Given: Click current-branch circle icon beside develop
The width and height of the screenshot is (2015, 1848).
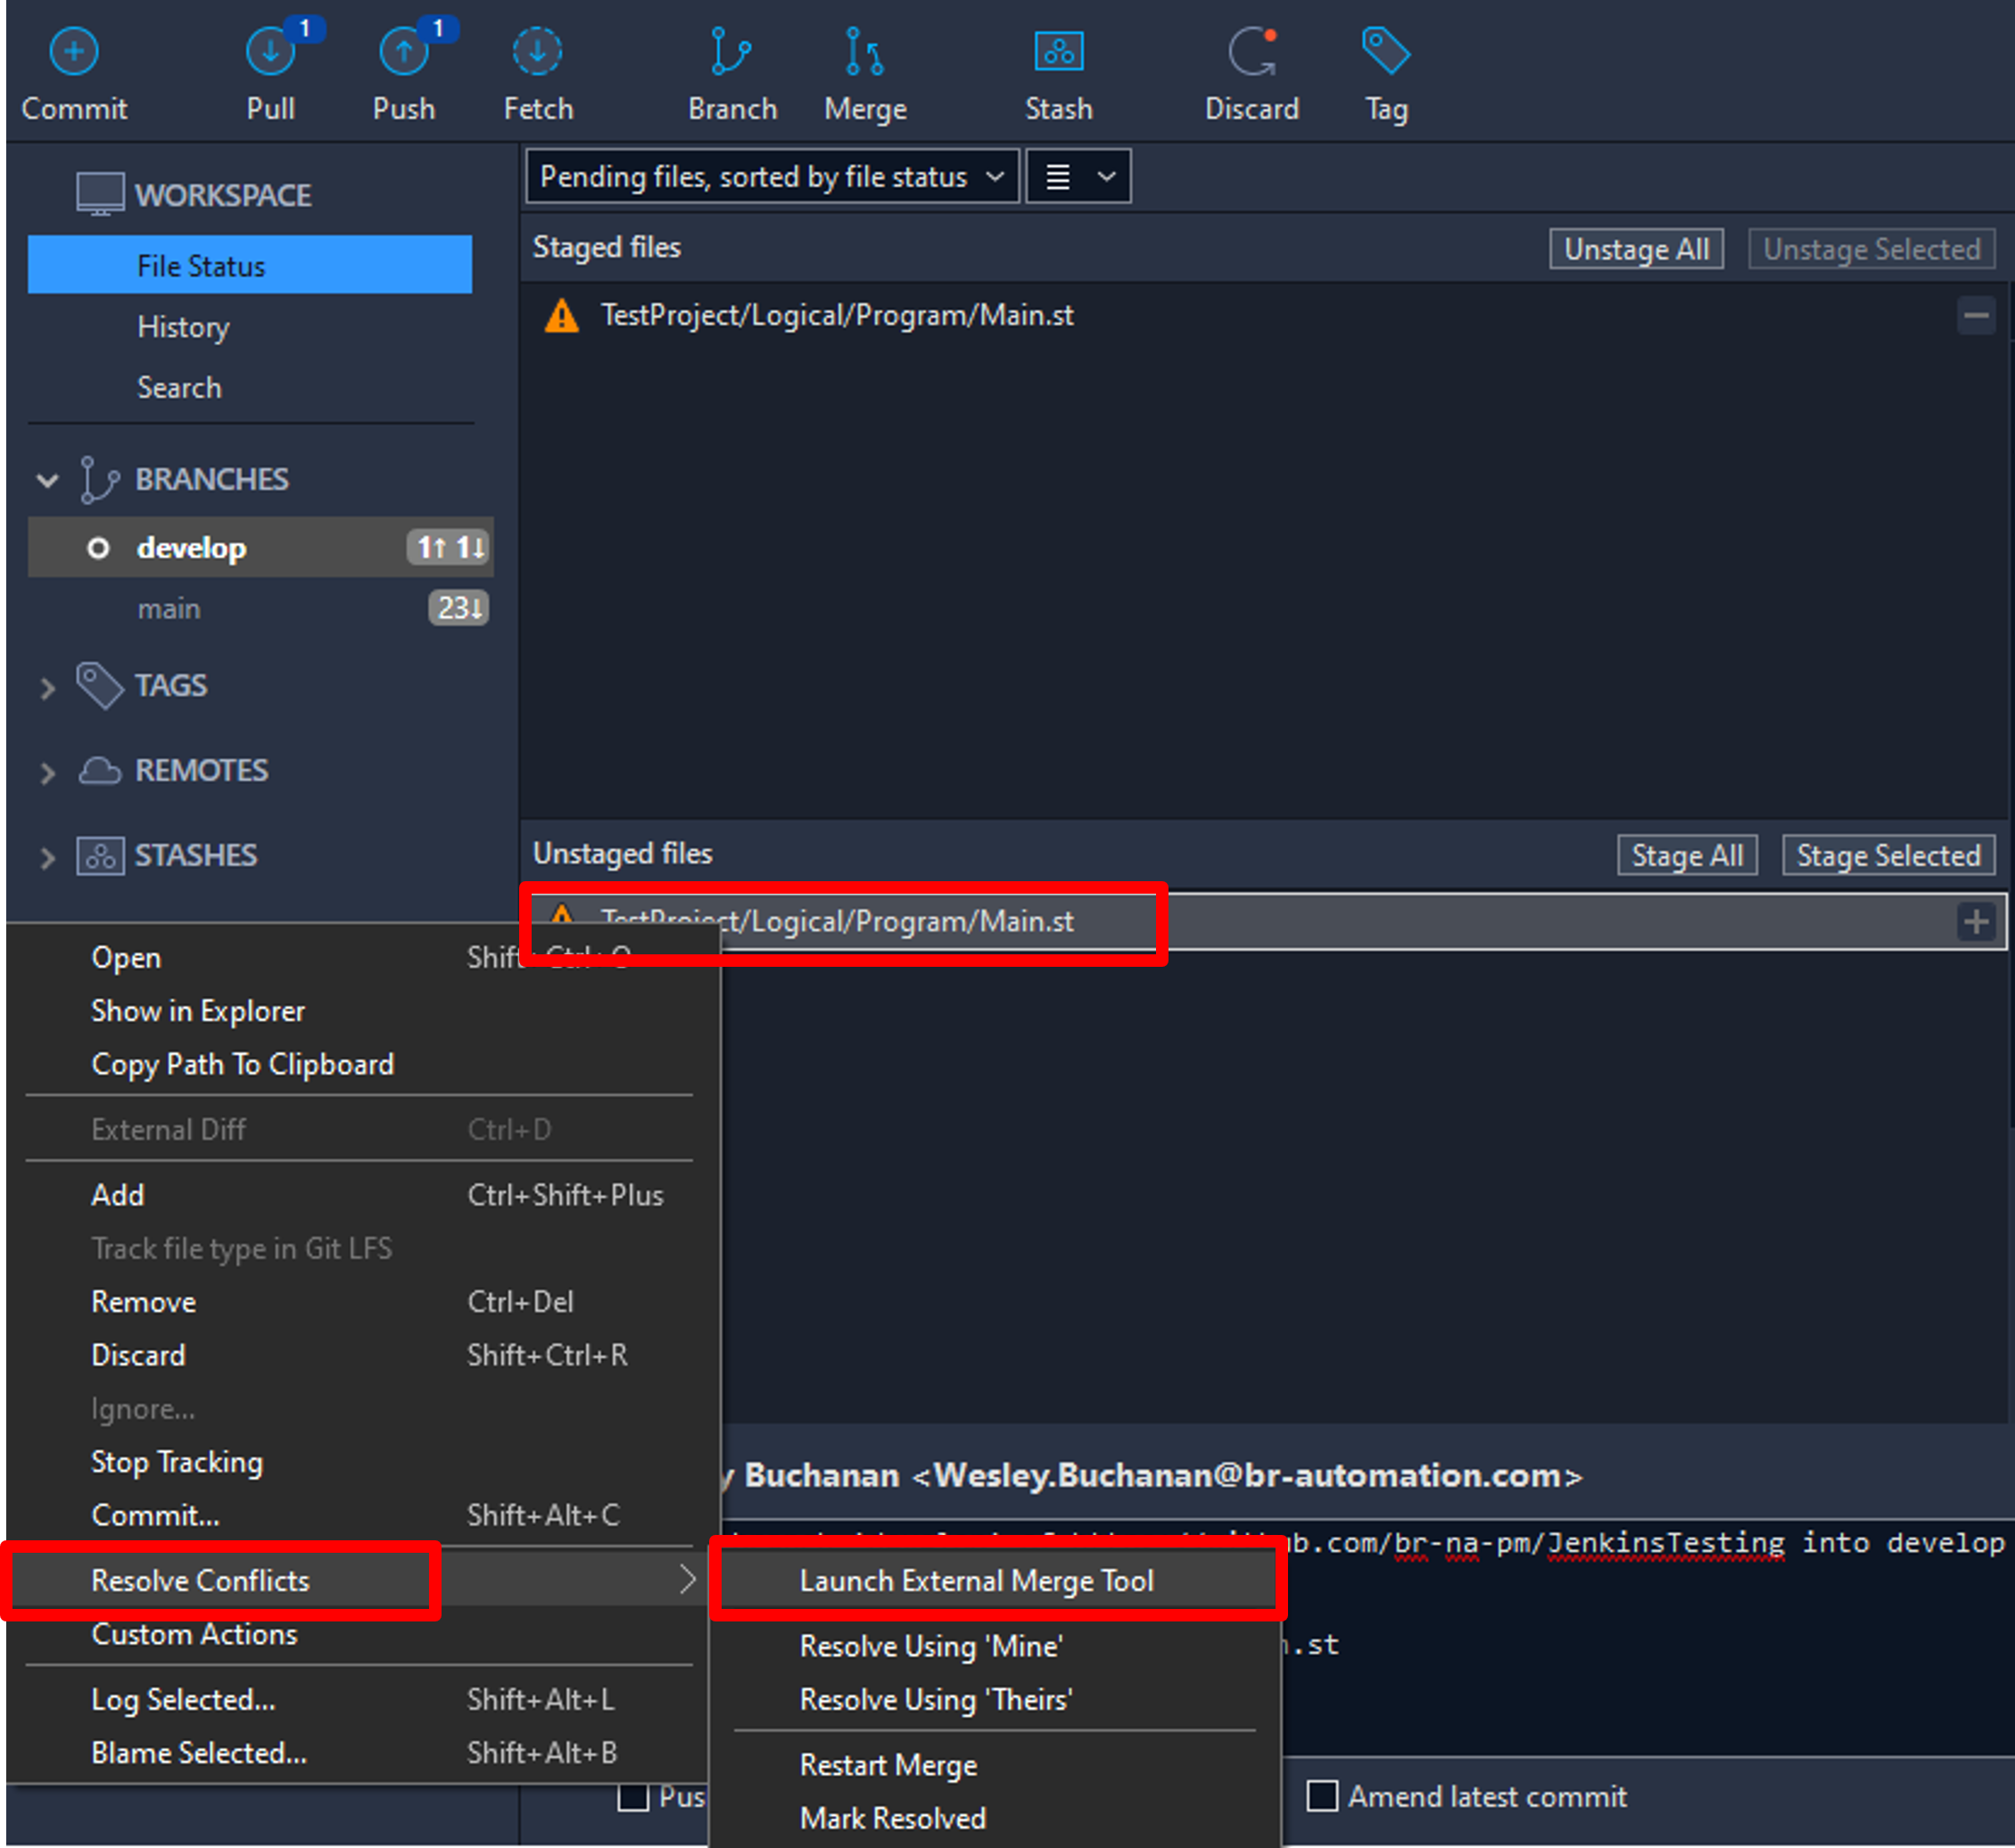Looking at the screenshot, I should [x=98, y=548].
